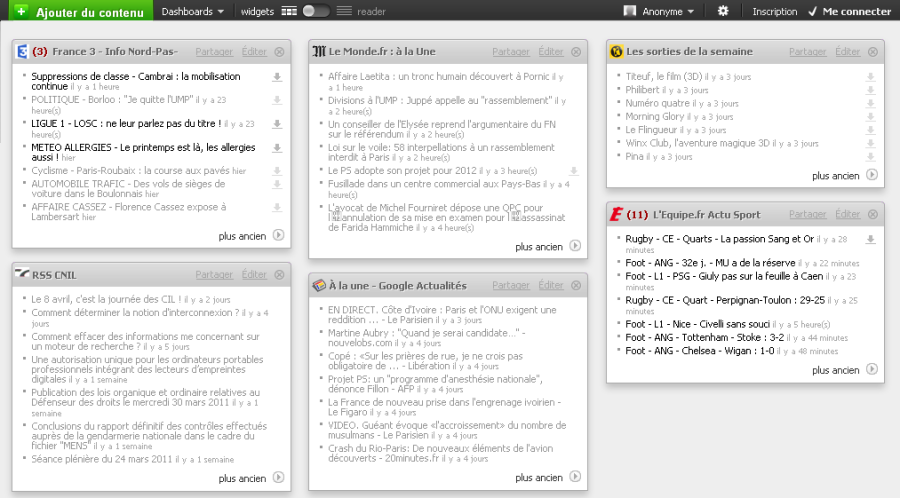The width and height of the screenshot is (900, 498).
Task: Close the Le Monde.fr à la Une widget
Action: click(x=576, y=52)
